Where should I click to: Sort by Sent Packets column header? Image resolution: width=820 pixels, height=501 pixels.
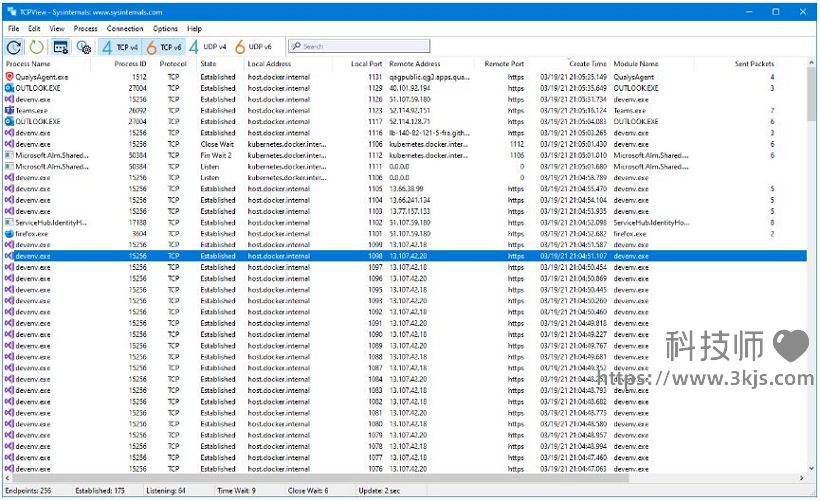pyautogui.click(x=754, y=64)
